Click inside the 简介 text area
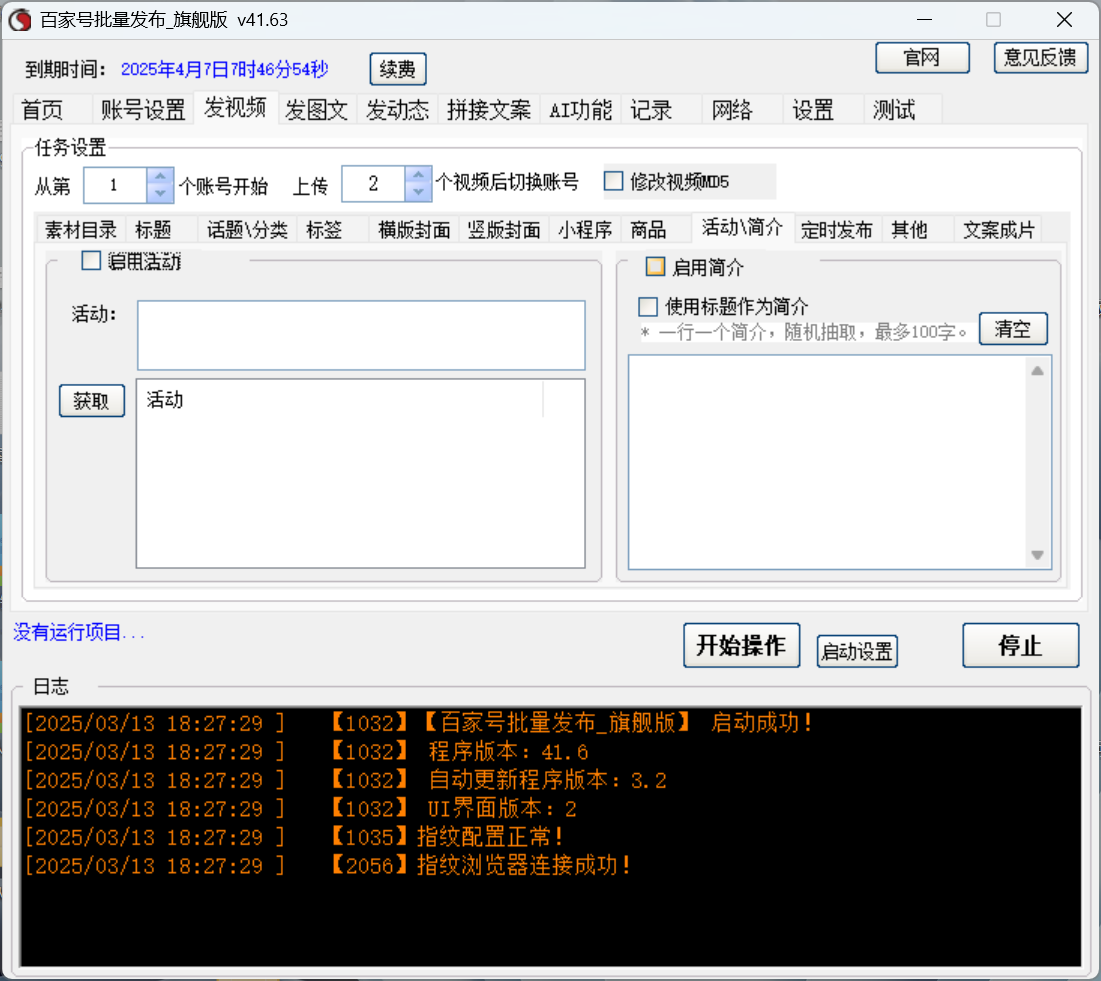This screenshot has height=981, width=1101. (827, 462)
